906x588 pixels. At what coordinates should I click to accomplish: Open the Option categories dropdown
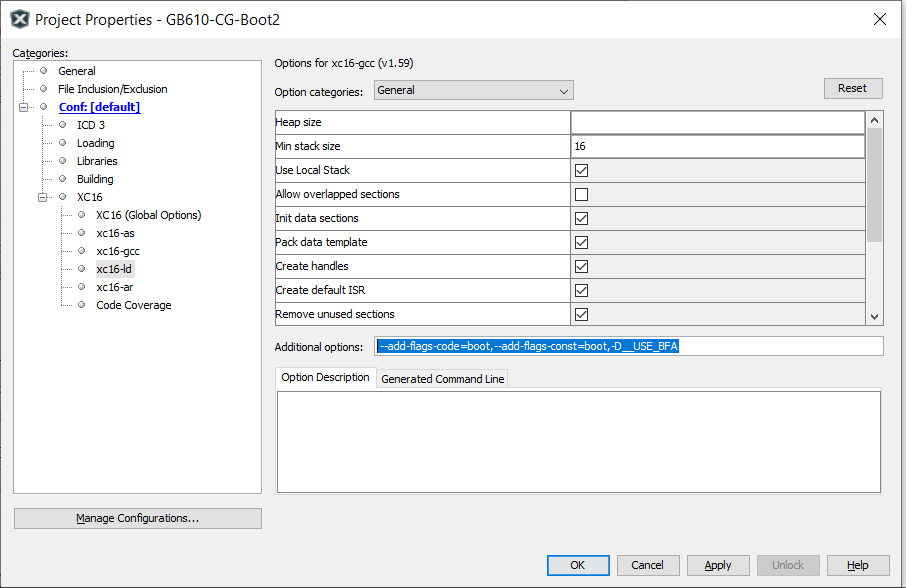pos(473,90)
